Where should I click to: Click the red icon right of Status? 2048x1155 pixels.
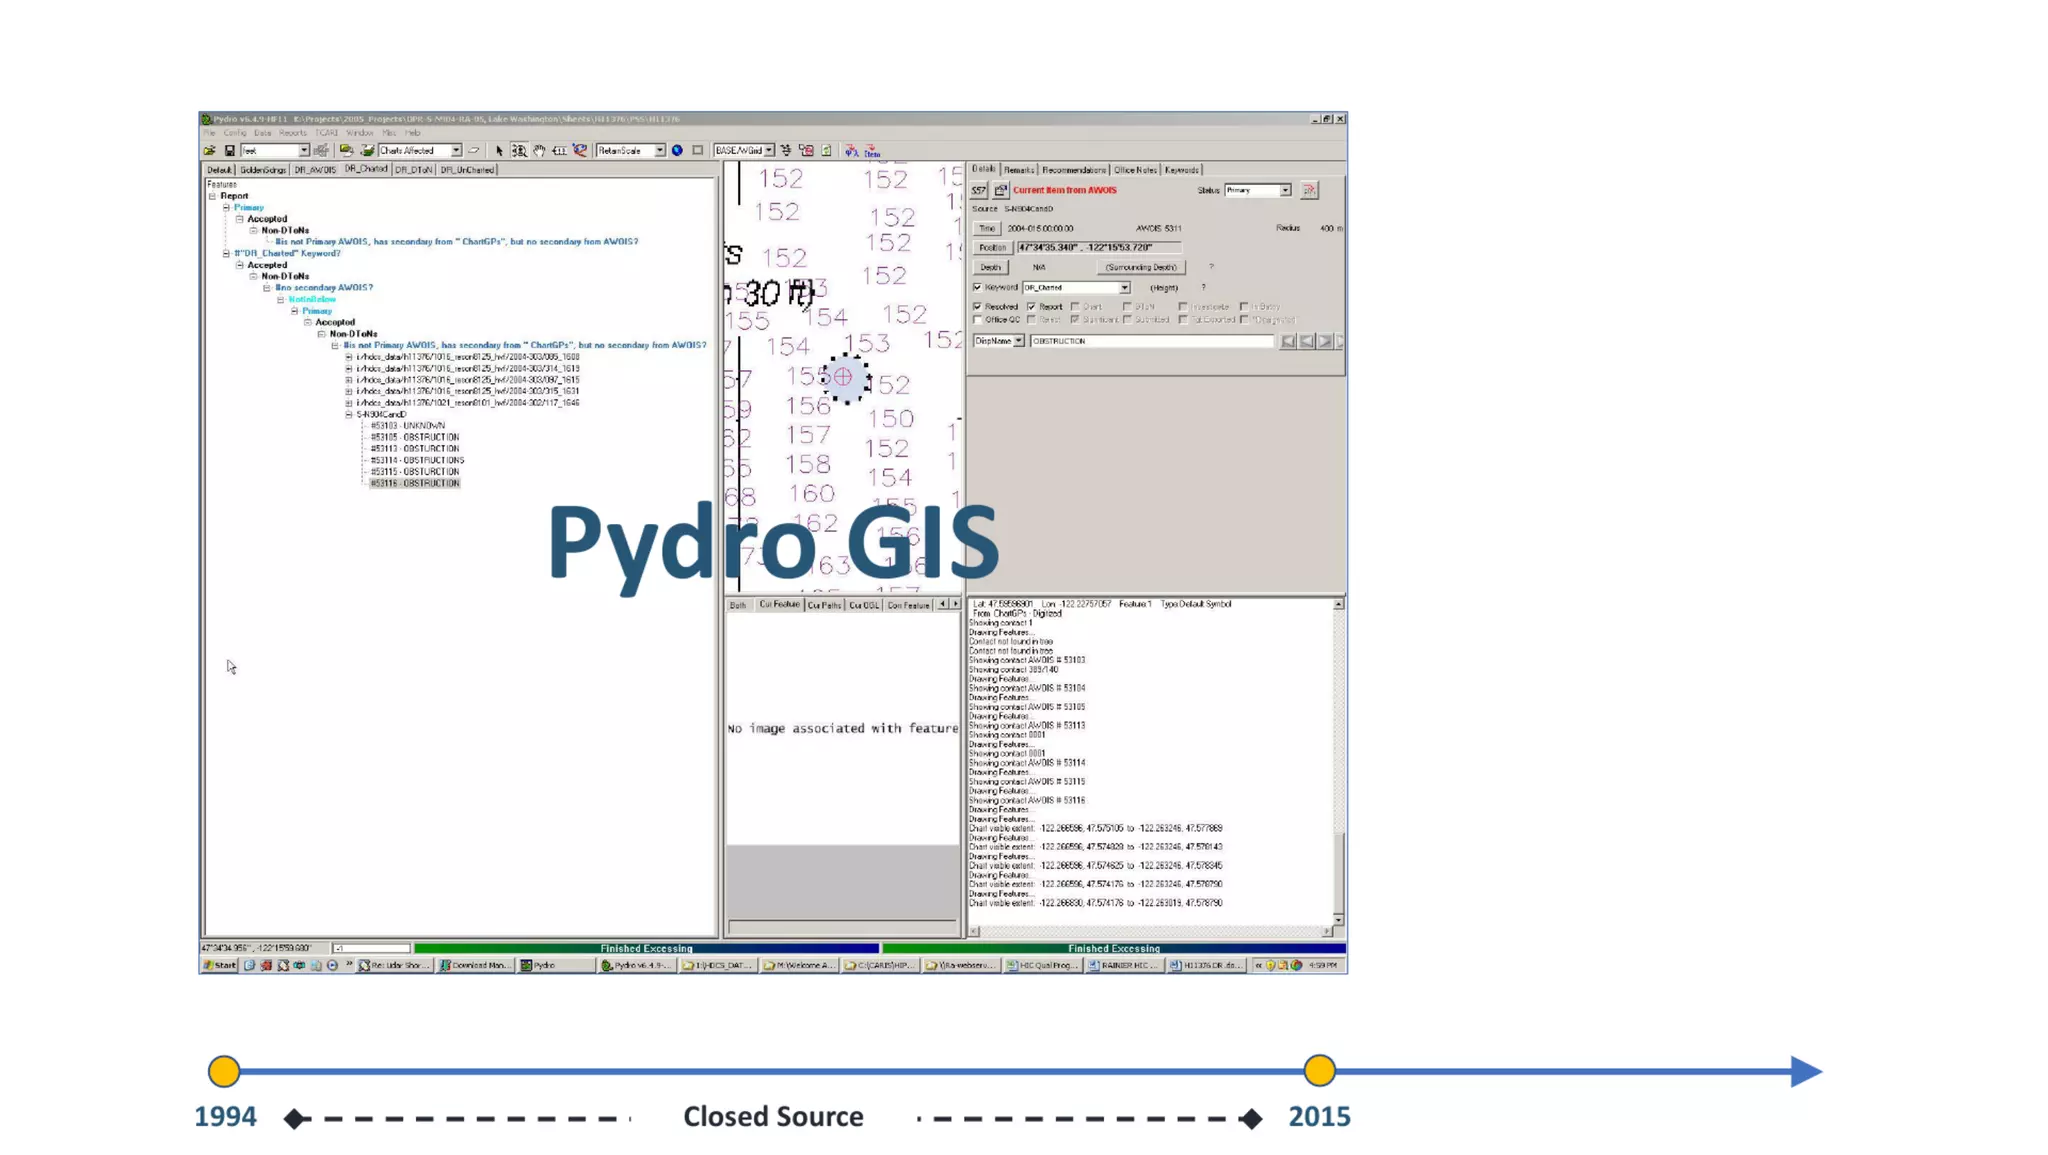coord(1309,190)
